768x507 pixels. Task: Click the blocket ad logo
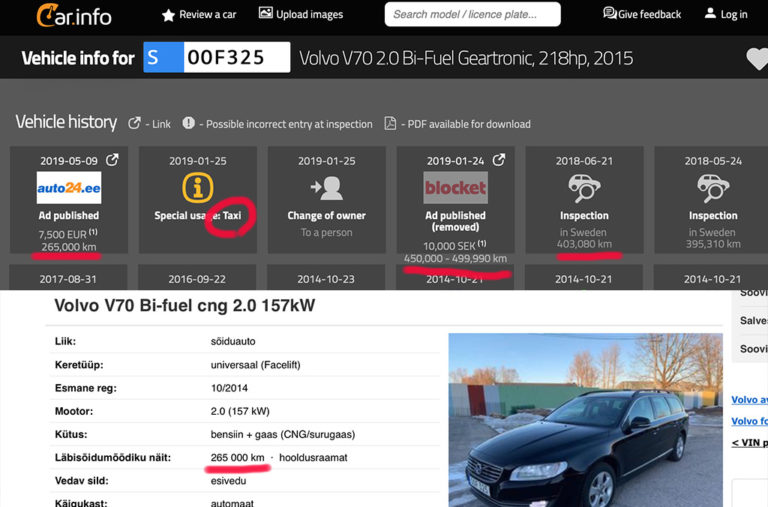[x=455, y=187]
